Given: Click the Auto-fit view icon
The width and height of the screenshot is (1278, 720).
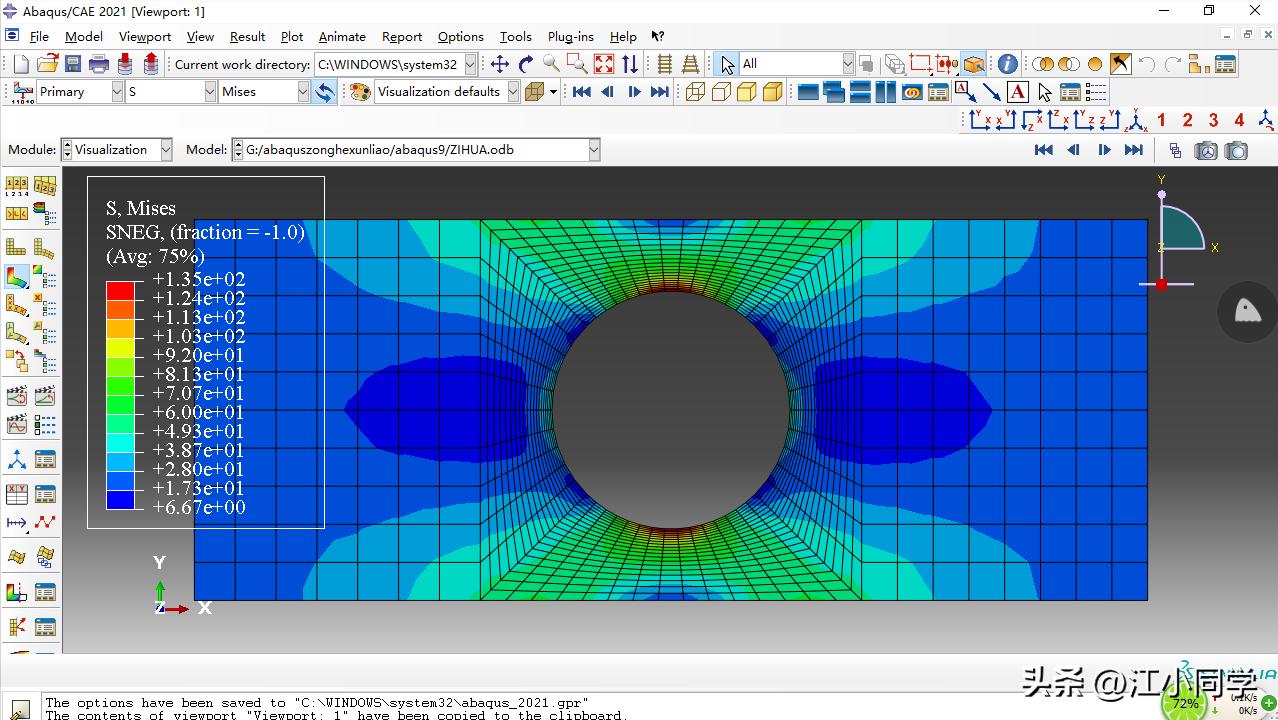Looking at the screenshot, I should coord(604,64).
